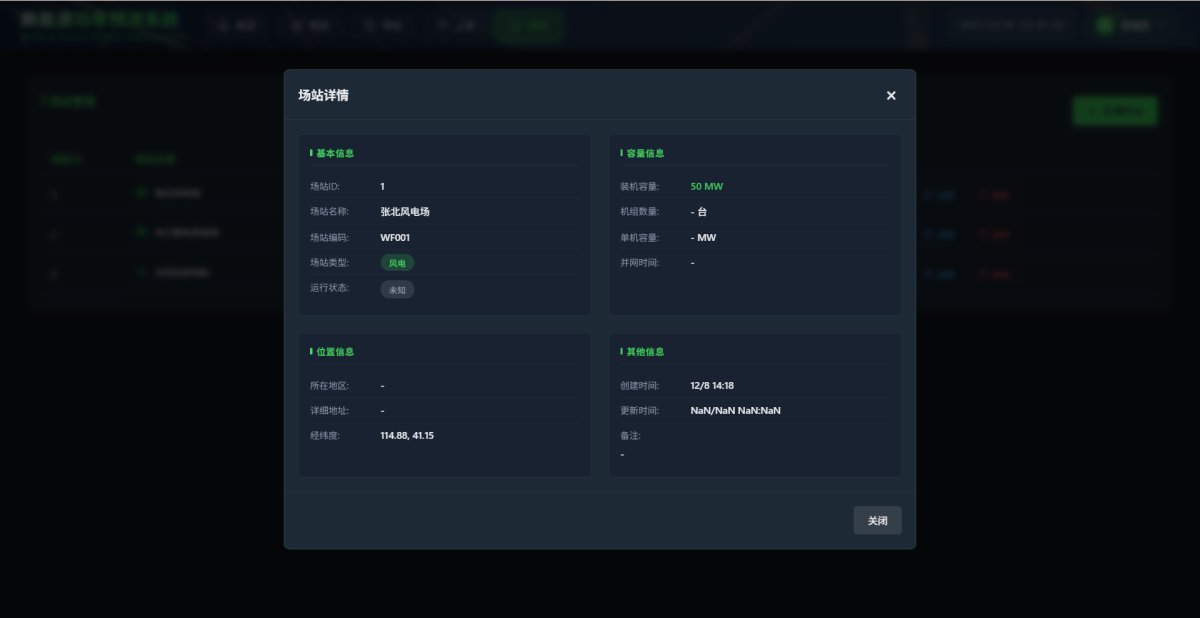Screen dimensions: 1200x618
Task: Close the 场站详情 dialog with X icon
Action: click(x=891, y=96)
